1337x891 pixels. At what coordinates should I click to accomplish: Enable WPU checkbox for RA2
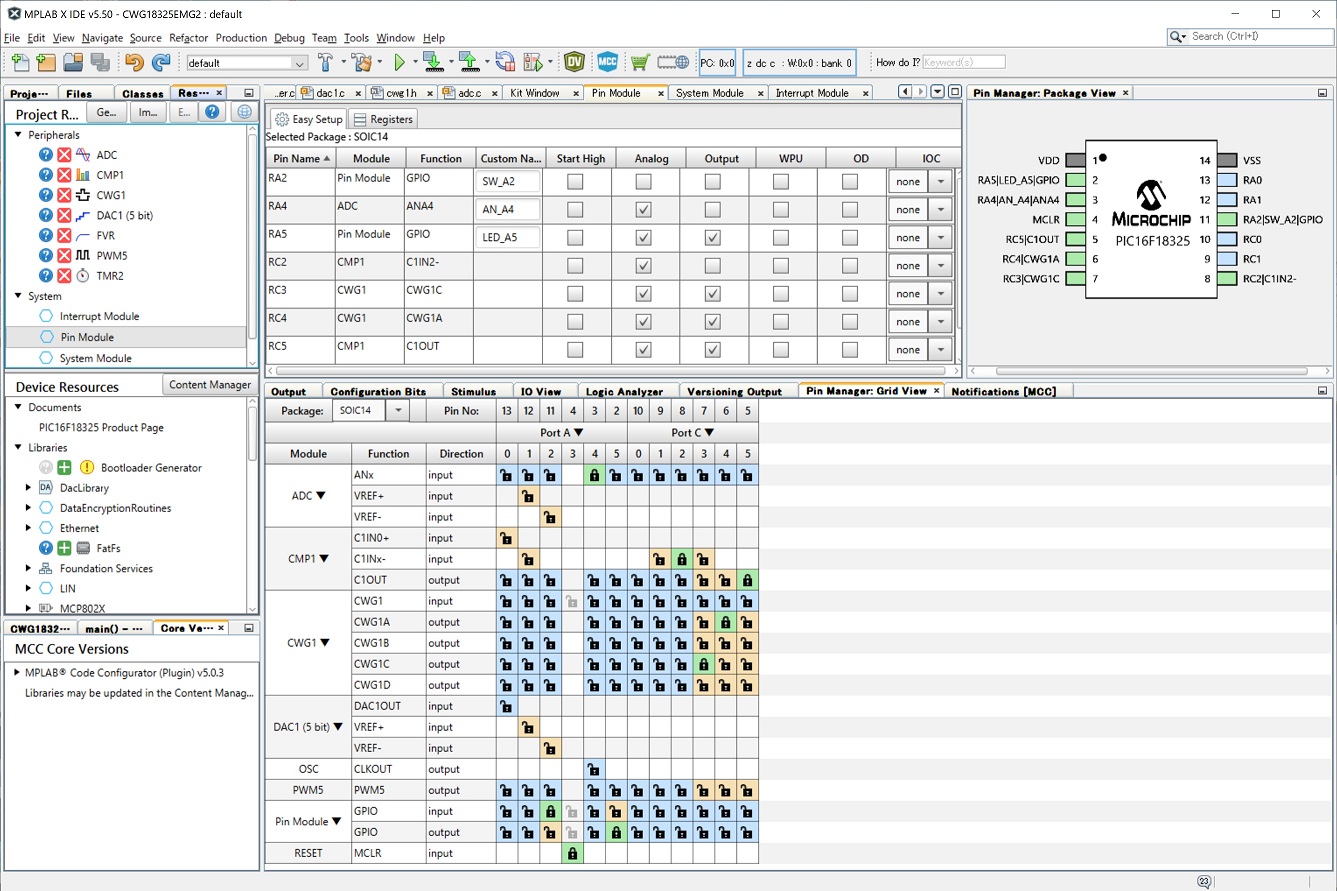pos(781,182)
